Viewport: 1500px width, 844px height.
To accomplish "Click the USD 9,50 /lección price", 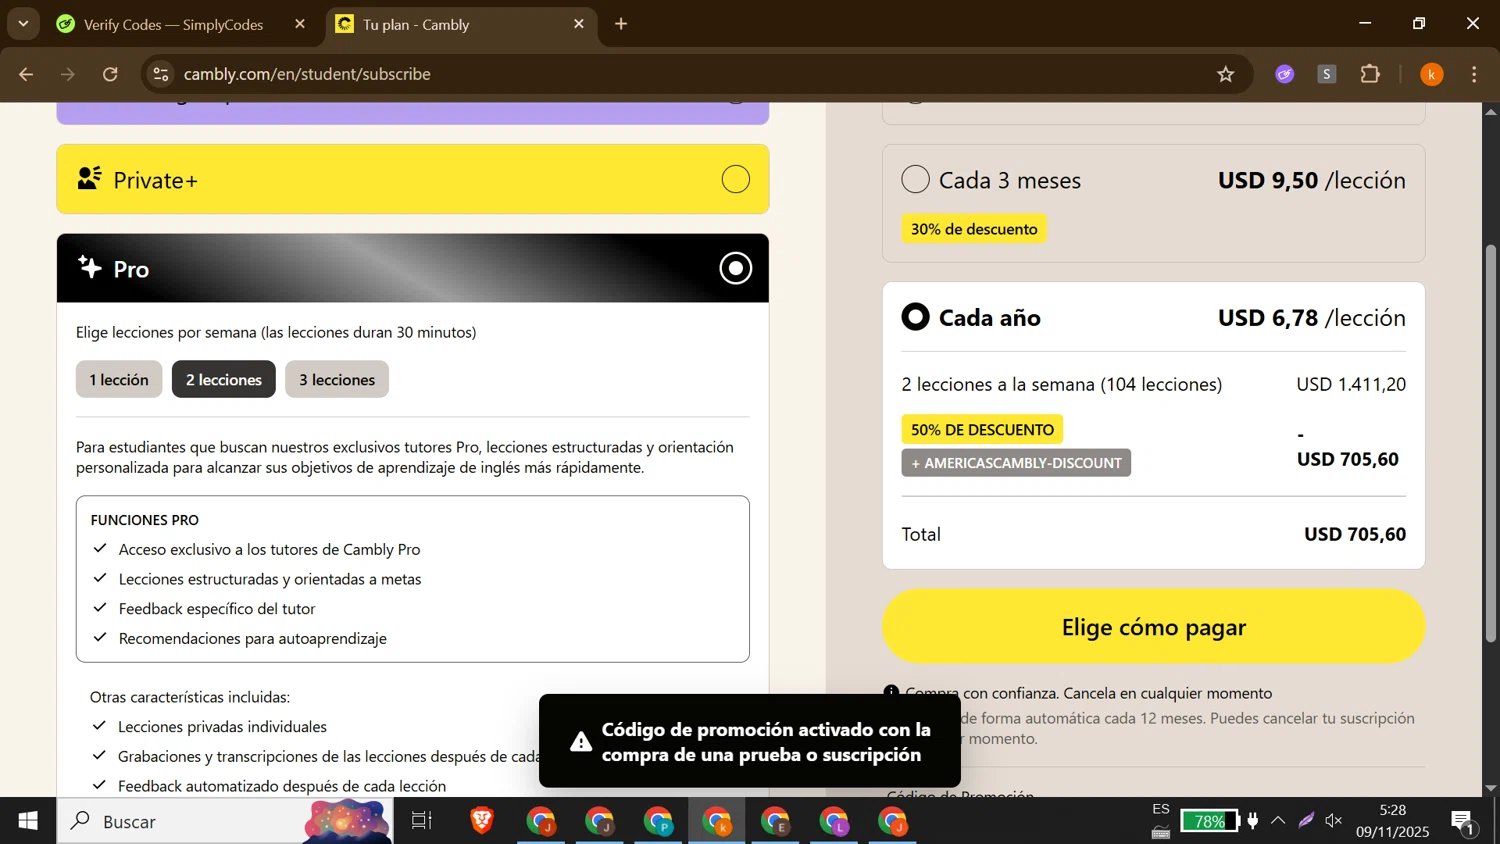I will (x=1311, y=180).
